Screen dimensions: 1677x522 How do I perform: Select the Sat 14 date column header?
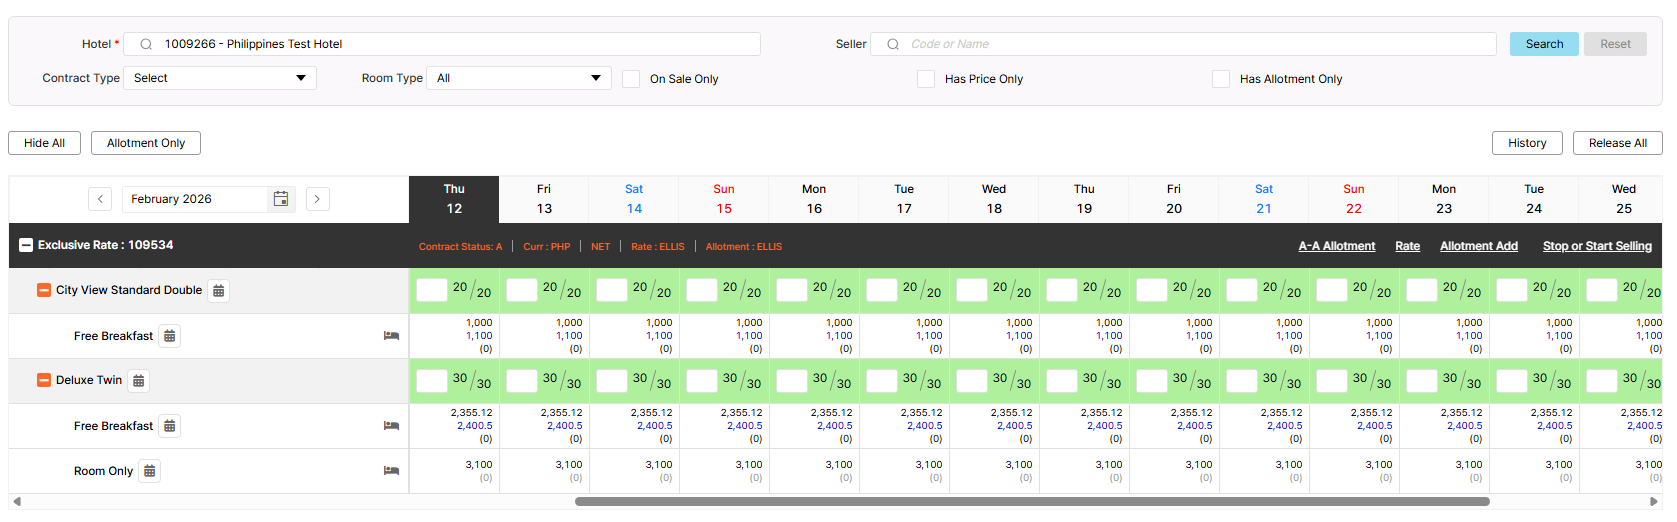point(634,199)
